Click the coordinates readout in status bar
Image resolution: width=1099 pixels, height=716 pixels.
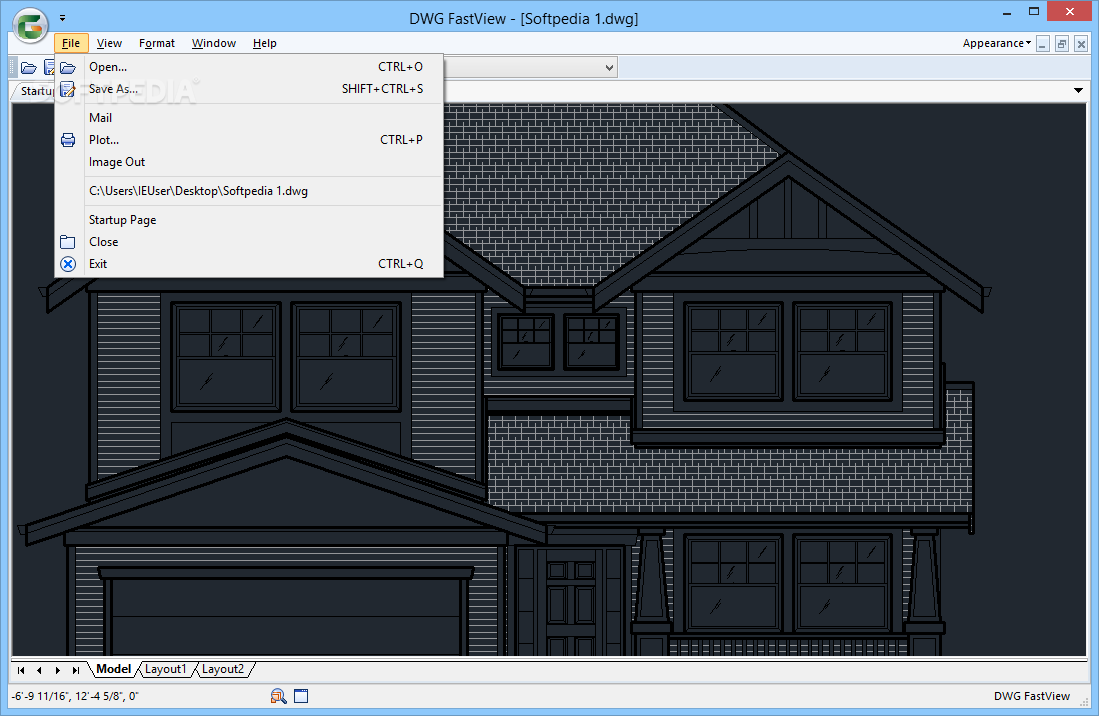click(75, 696)
